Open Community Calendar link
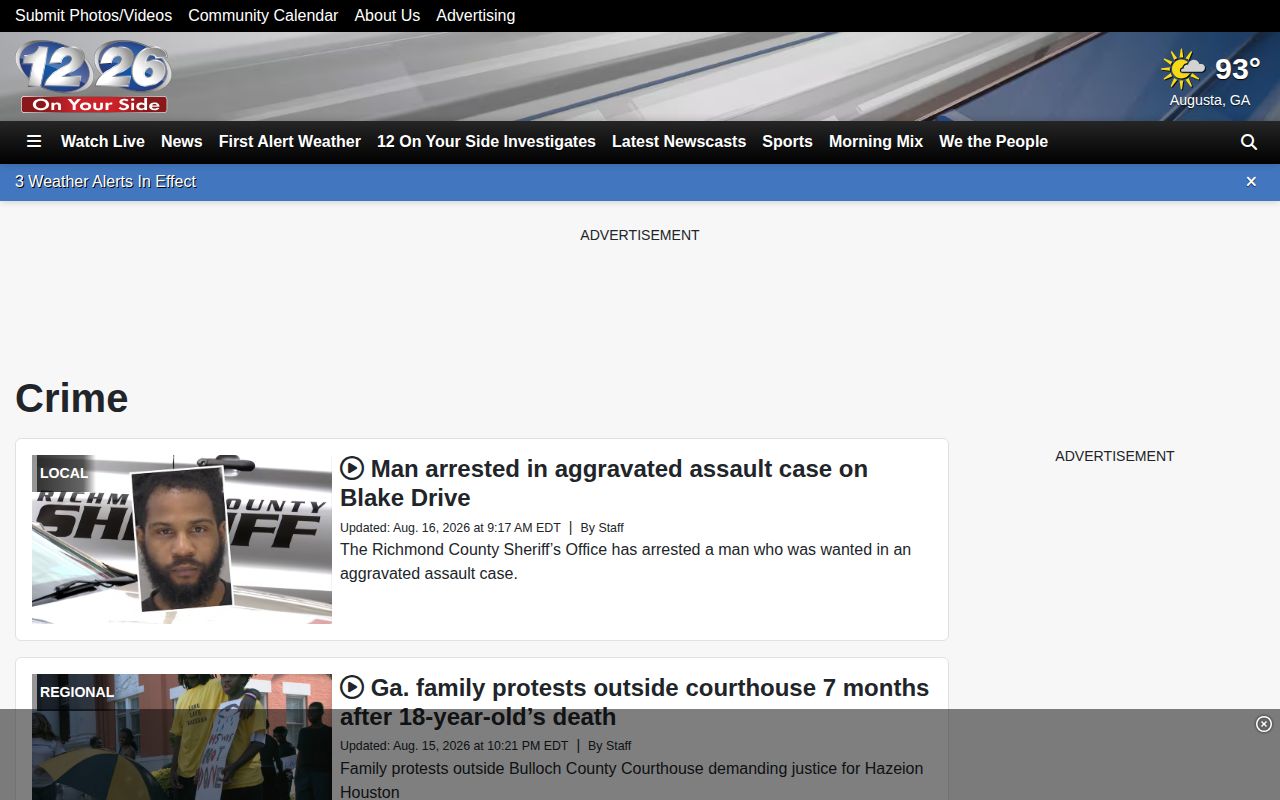The height and width of the screenshot is (800, 1280). point(263,16)
